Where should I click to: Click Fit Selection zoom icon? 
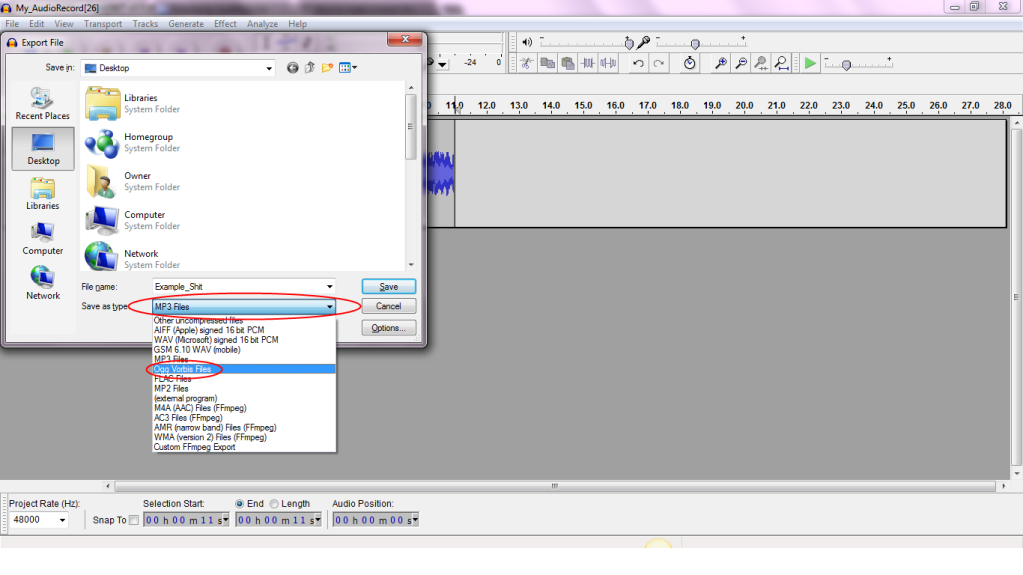761,63
